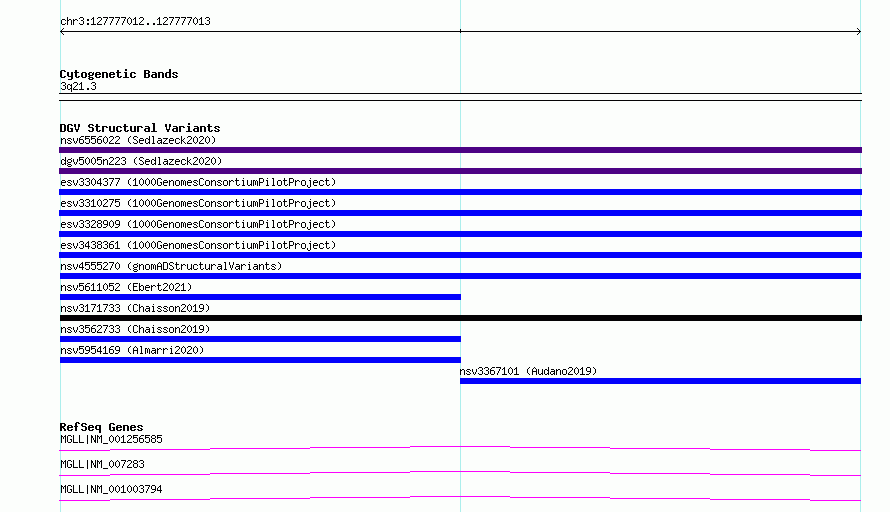Click the magenta line under MGLL|NM_001256585
The height and width of the screenshot is (512, 890).
460,448
